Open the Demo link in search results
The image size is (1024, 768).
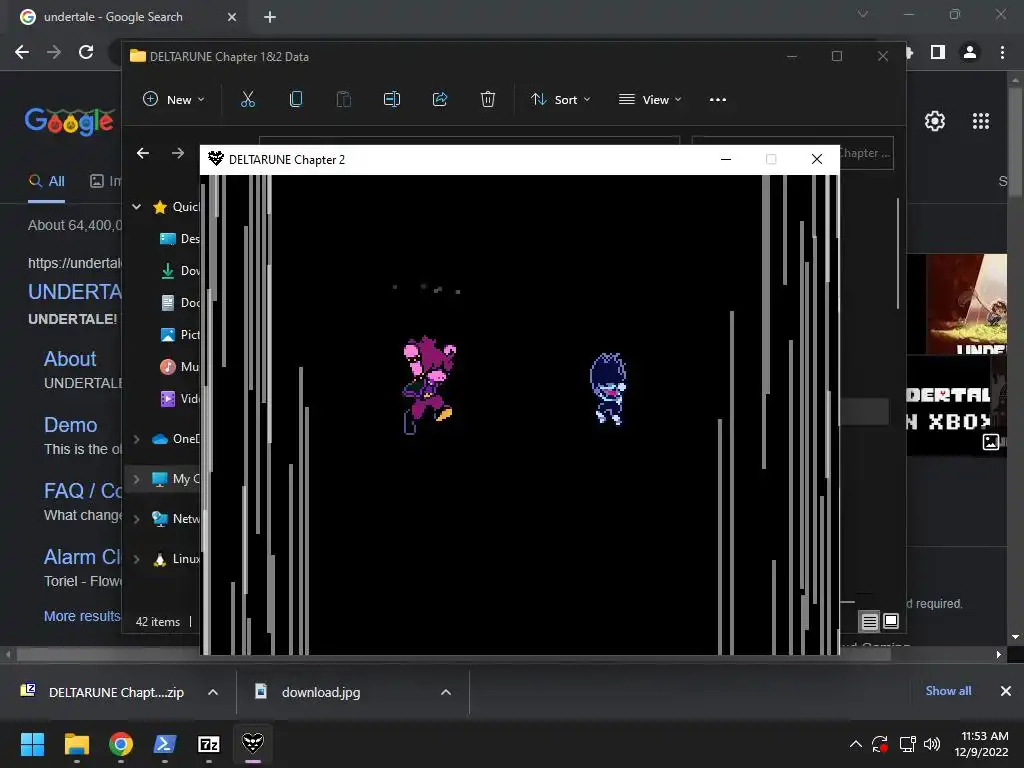(71, 424)
